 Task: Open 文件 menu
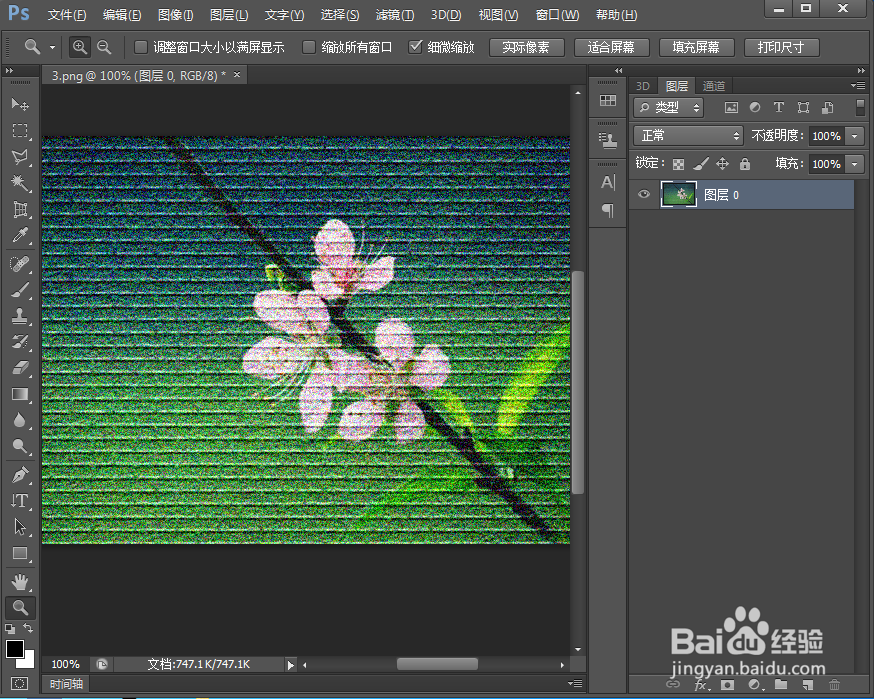[66, 15]
